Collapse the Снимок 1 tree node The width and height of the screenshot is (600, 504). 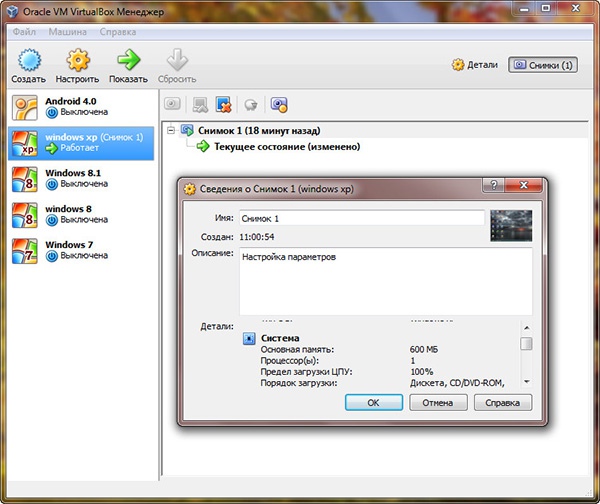pos(172,130)
